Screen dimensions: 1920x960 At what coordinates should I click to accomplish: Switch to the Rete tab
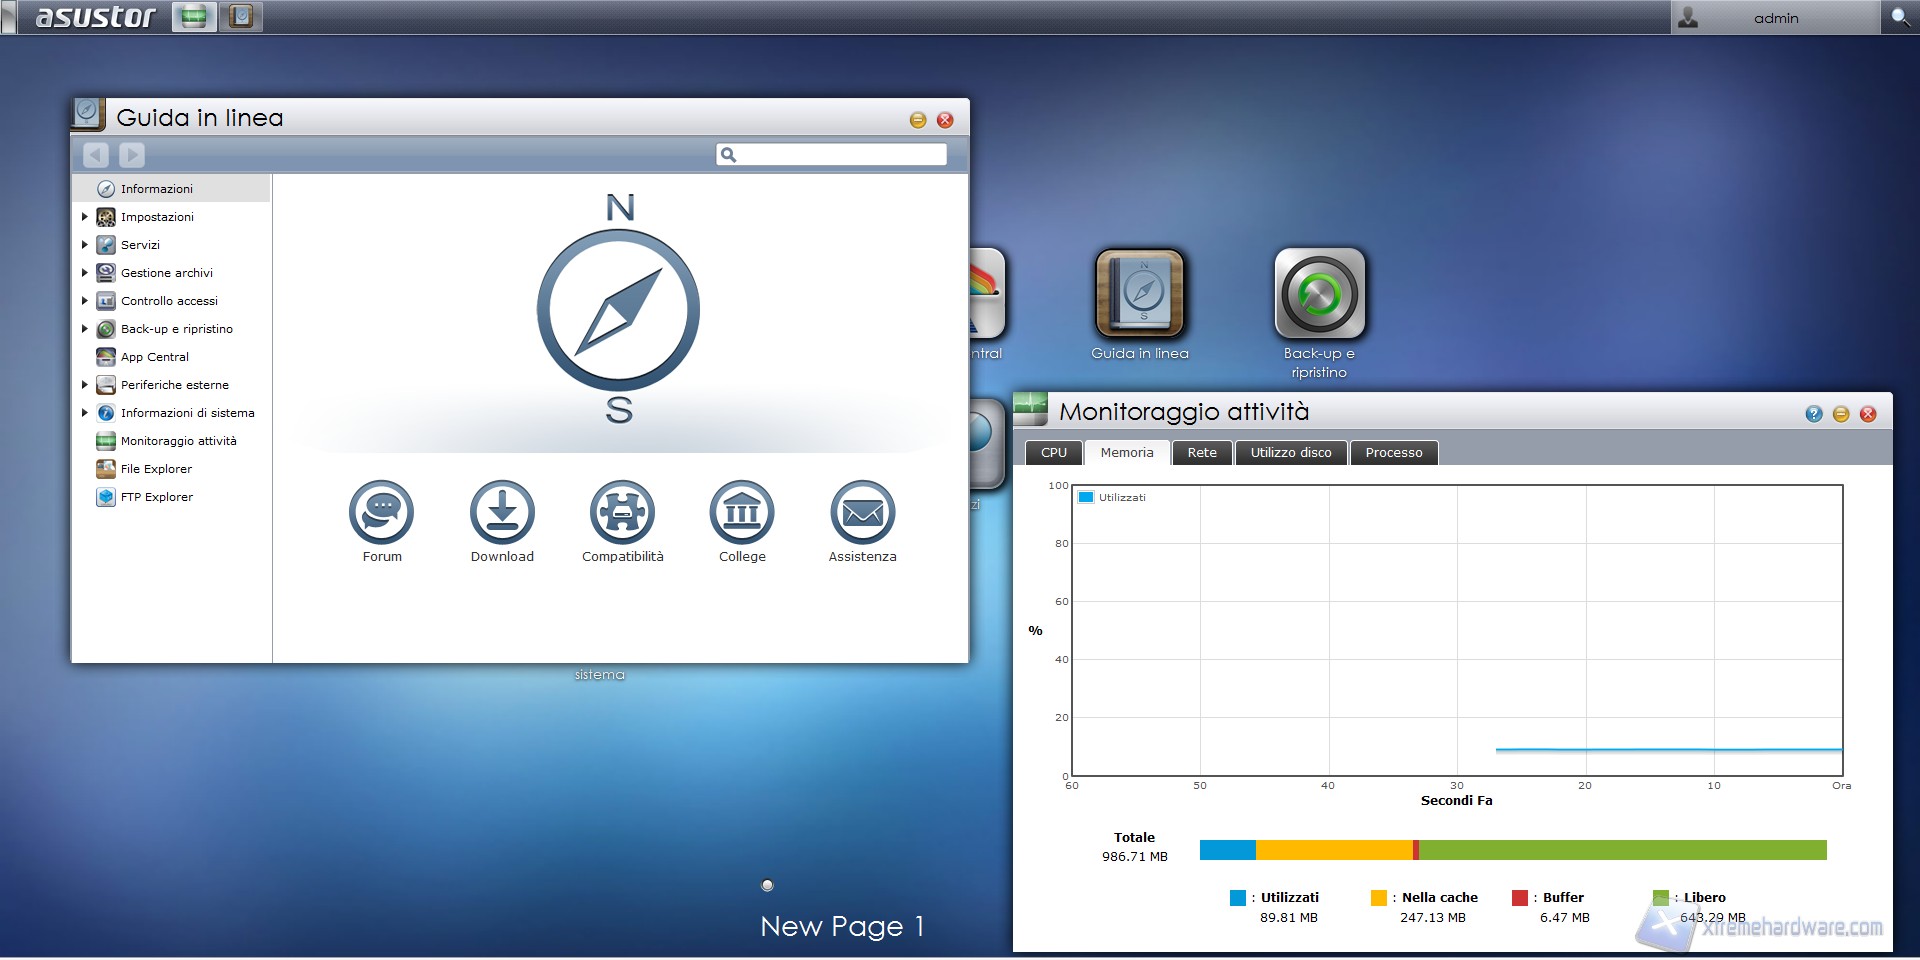coord(1202,453)
